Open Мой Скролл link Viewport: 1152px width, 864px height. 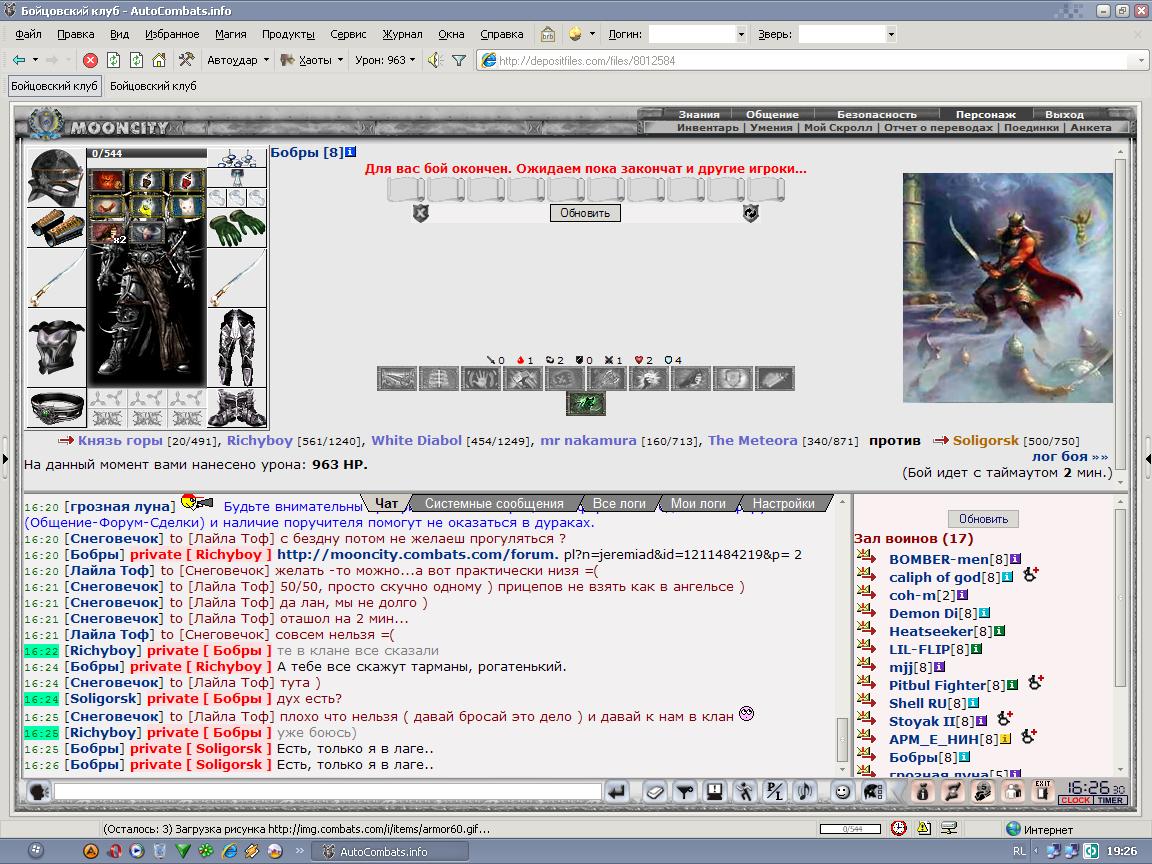pos(838,127)
